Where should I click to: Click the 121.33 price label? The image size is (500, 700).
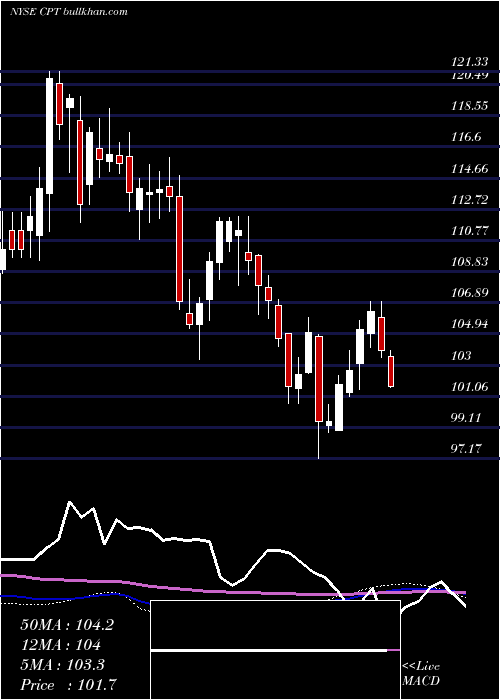pos(469,64)
